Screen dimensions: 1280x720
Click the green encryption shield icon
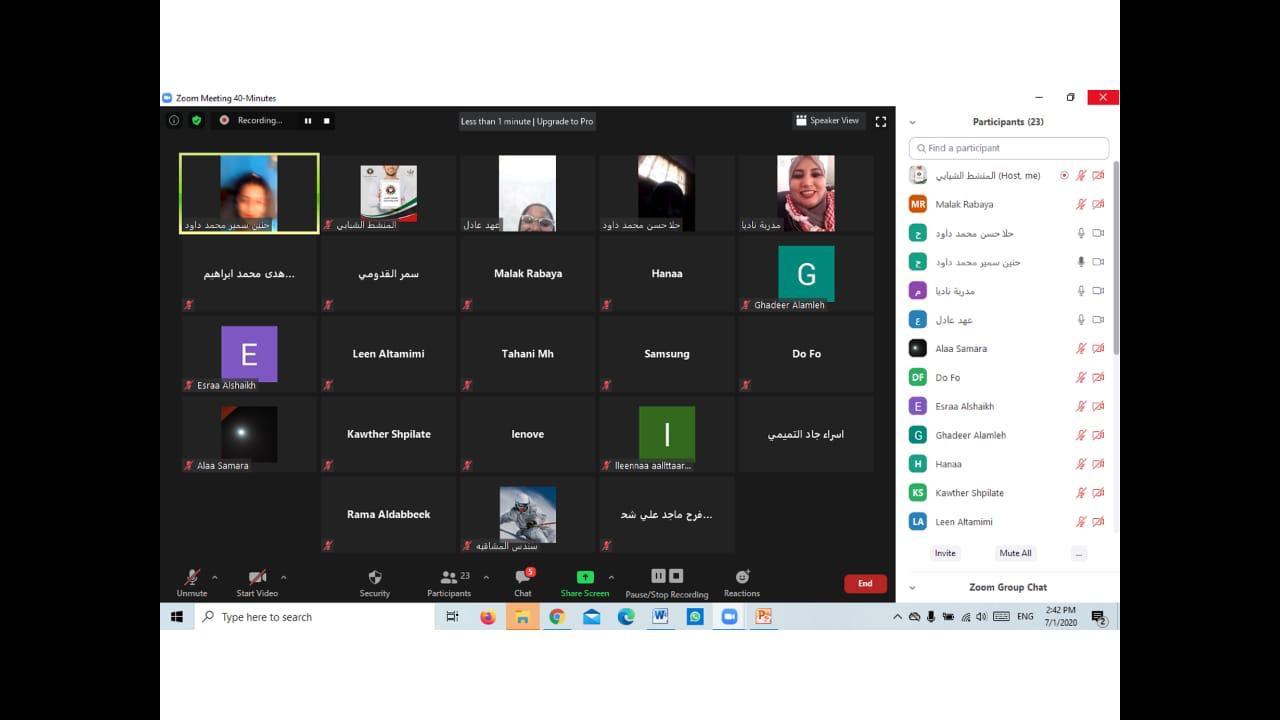[x=197, y=120]
